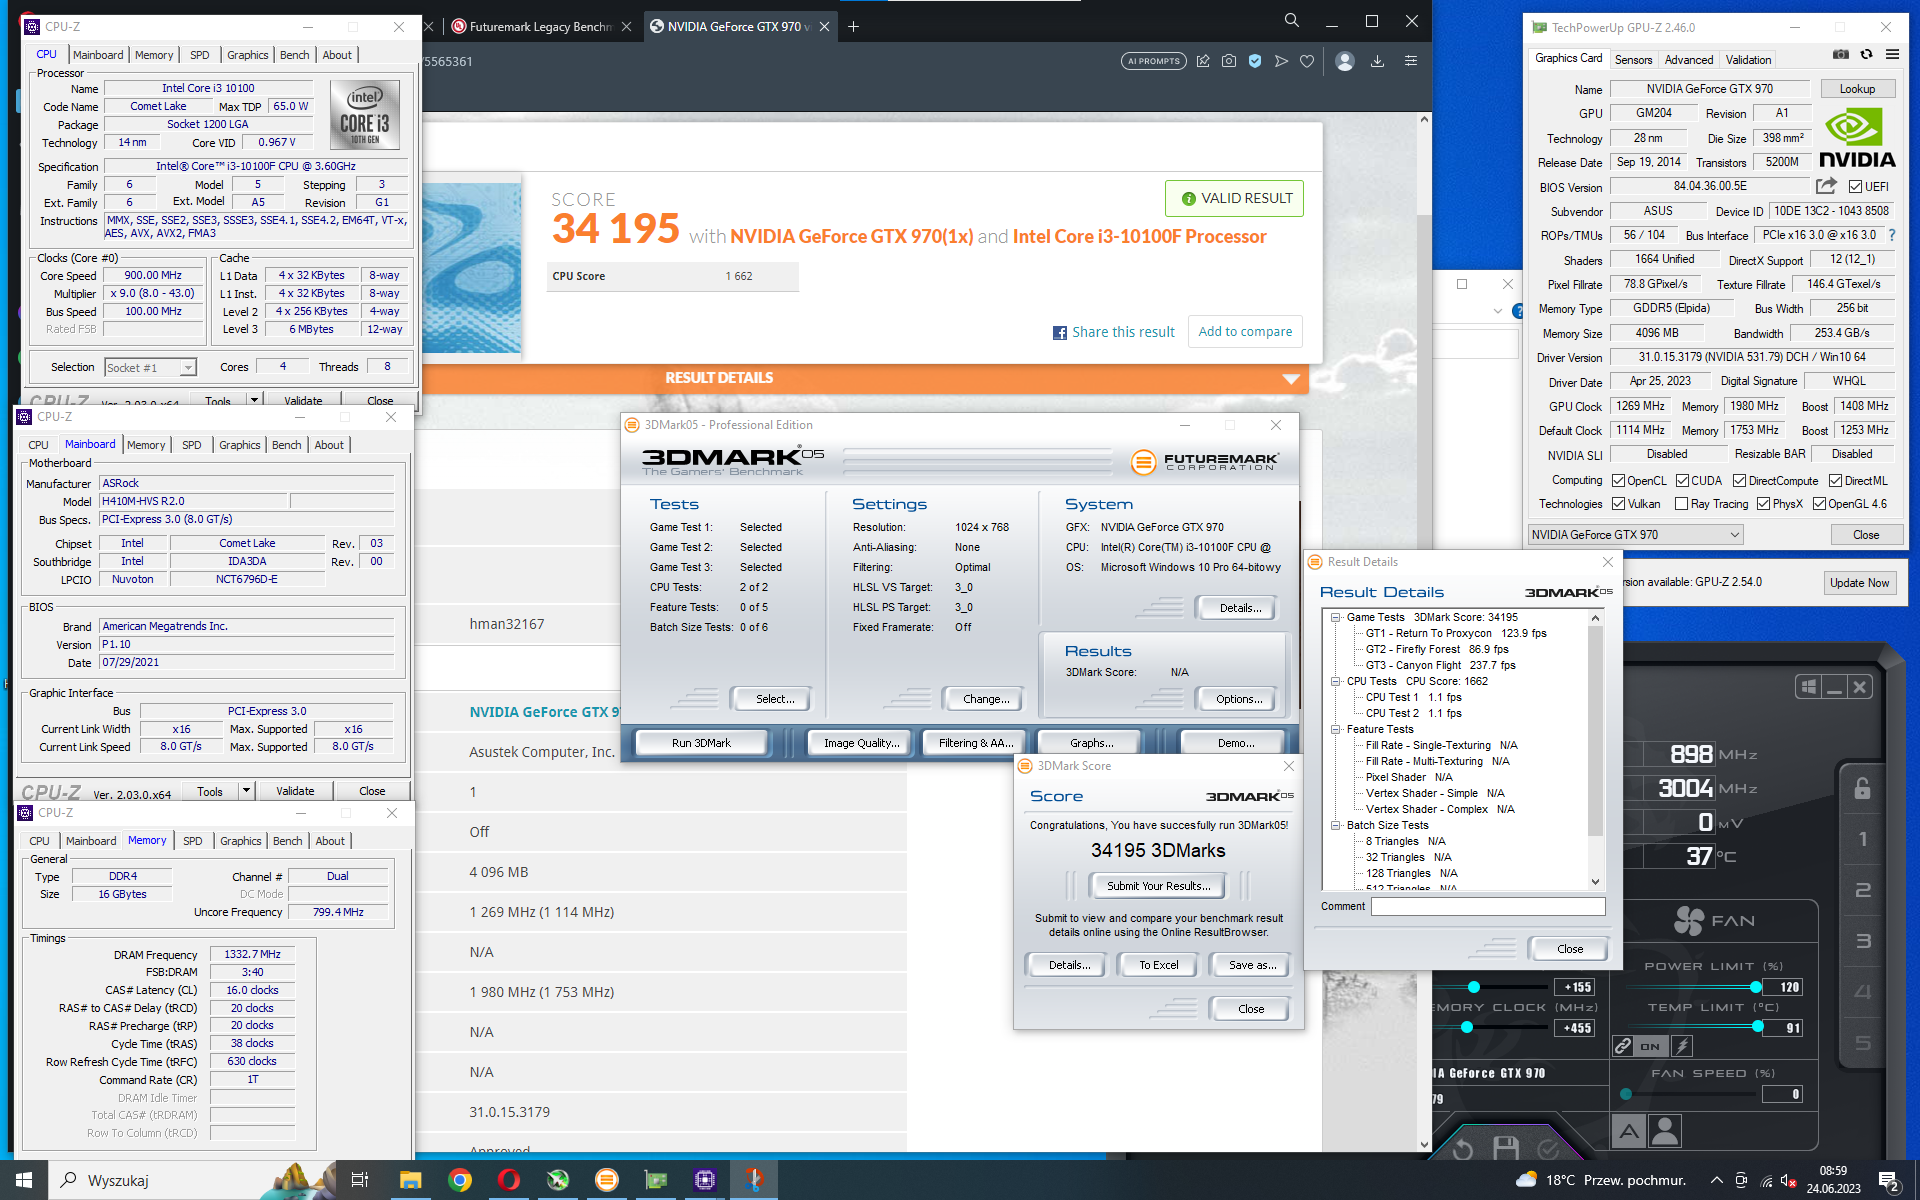1920x1200 pixels.
Task: Click the blue shield privacy icon in browser
Action: pos(1255,61)
